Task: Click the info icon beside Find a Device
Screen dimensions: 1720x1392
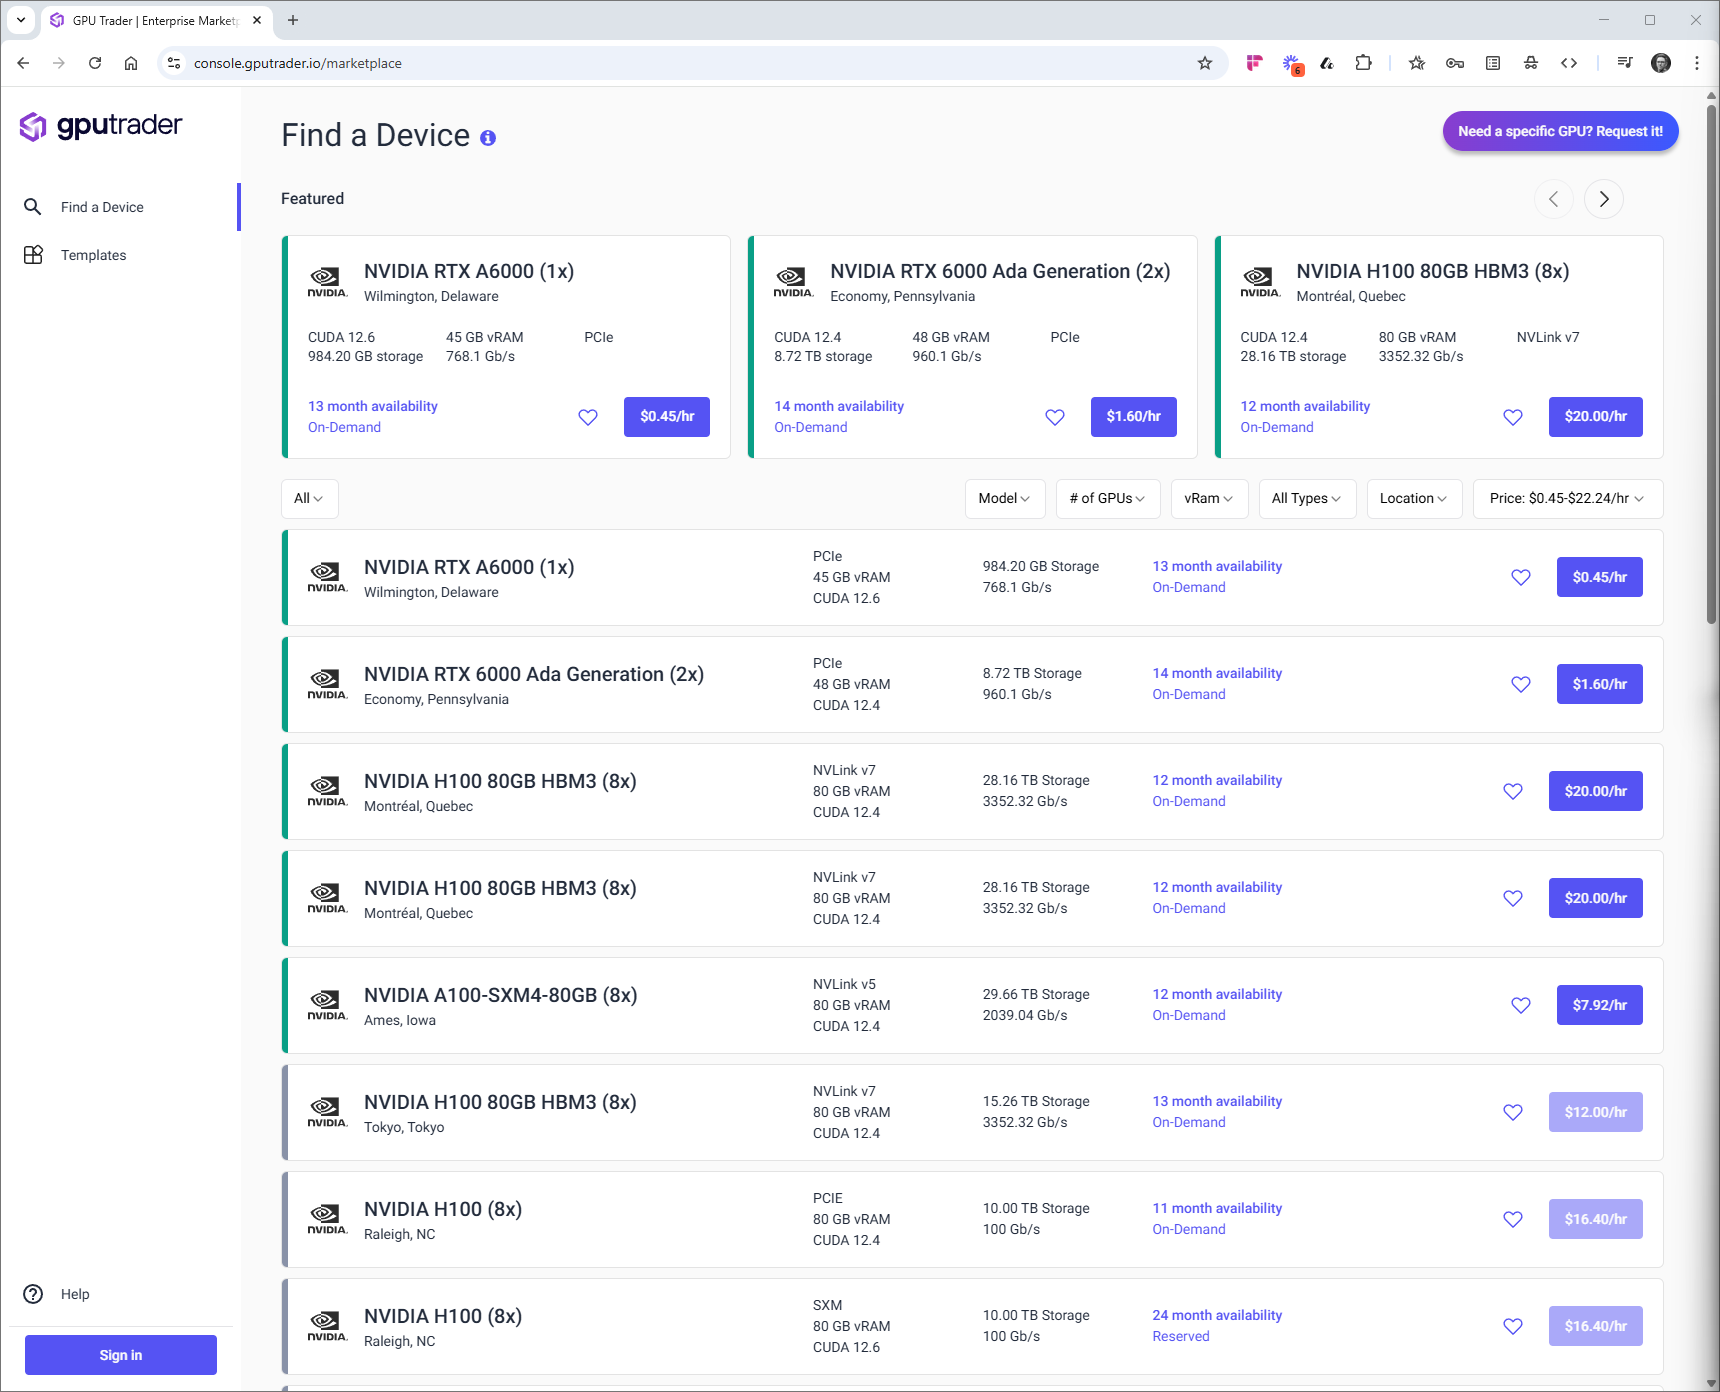Action: [488, 138]
